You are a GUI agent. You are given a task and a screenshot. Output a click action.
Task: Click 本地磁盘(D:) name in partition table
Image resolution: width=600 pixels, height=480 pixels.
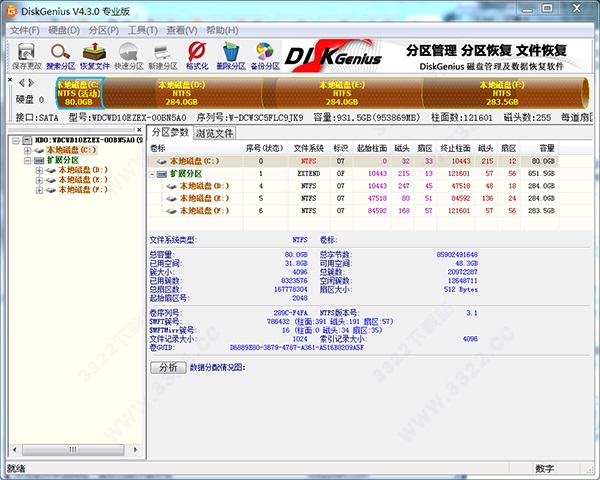[x=204, y=186]
